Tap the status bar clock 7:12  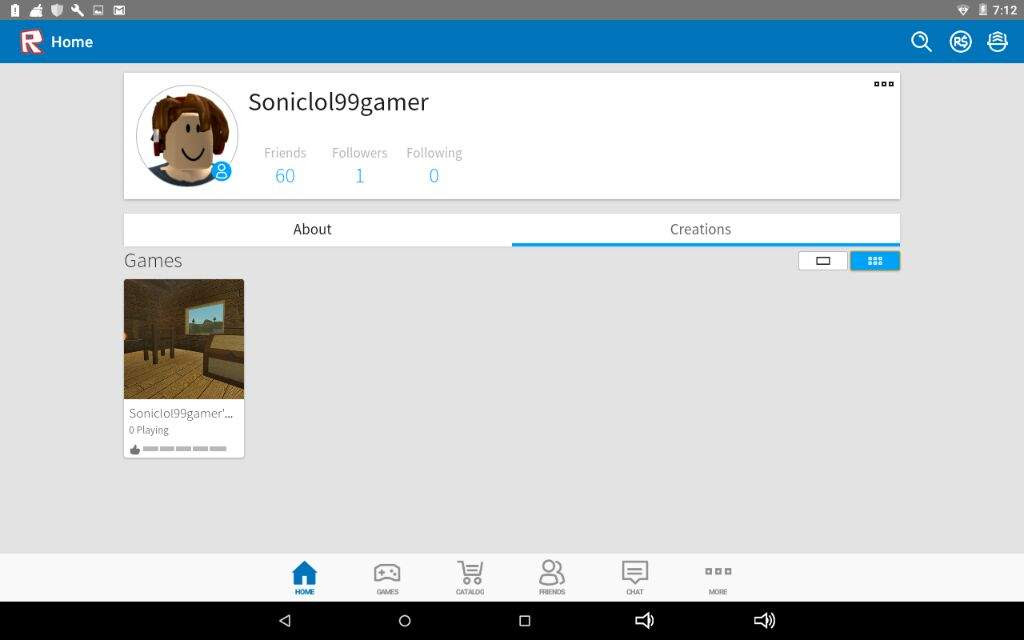coord(1004,10)
